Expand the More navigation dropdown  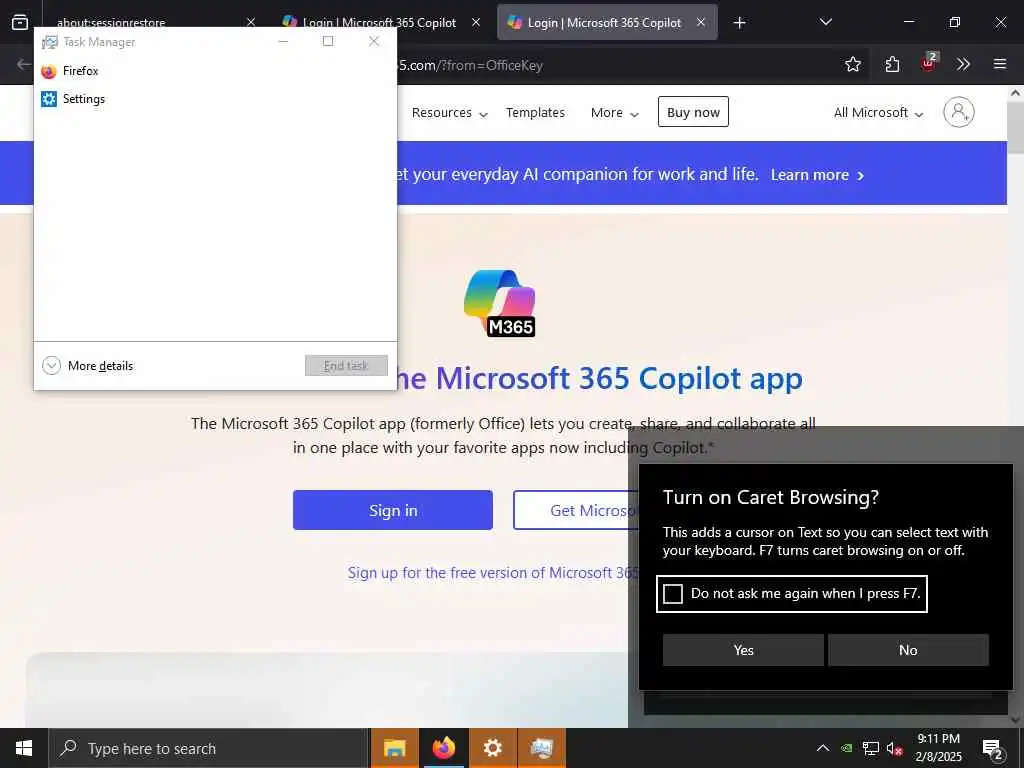click(615, 112)
